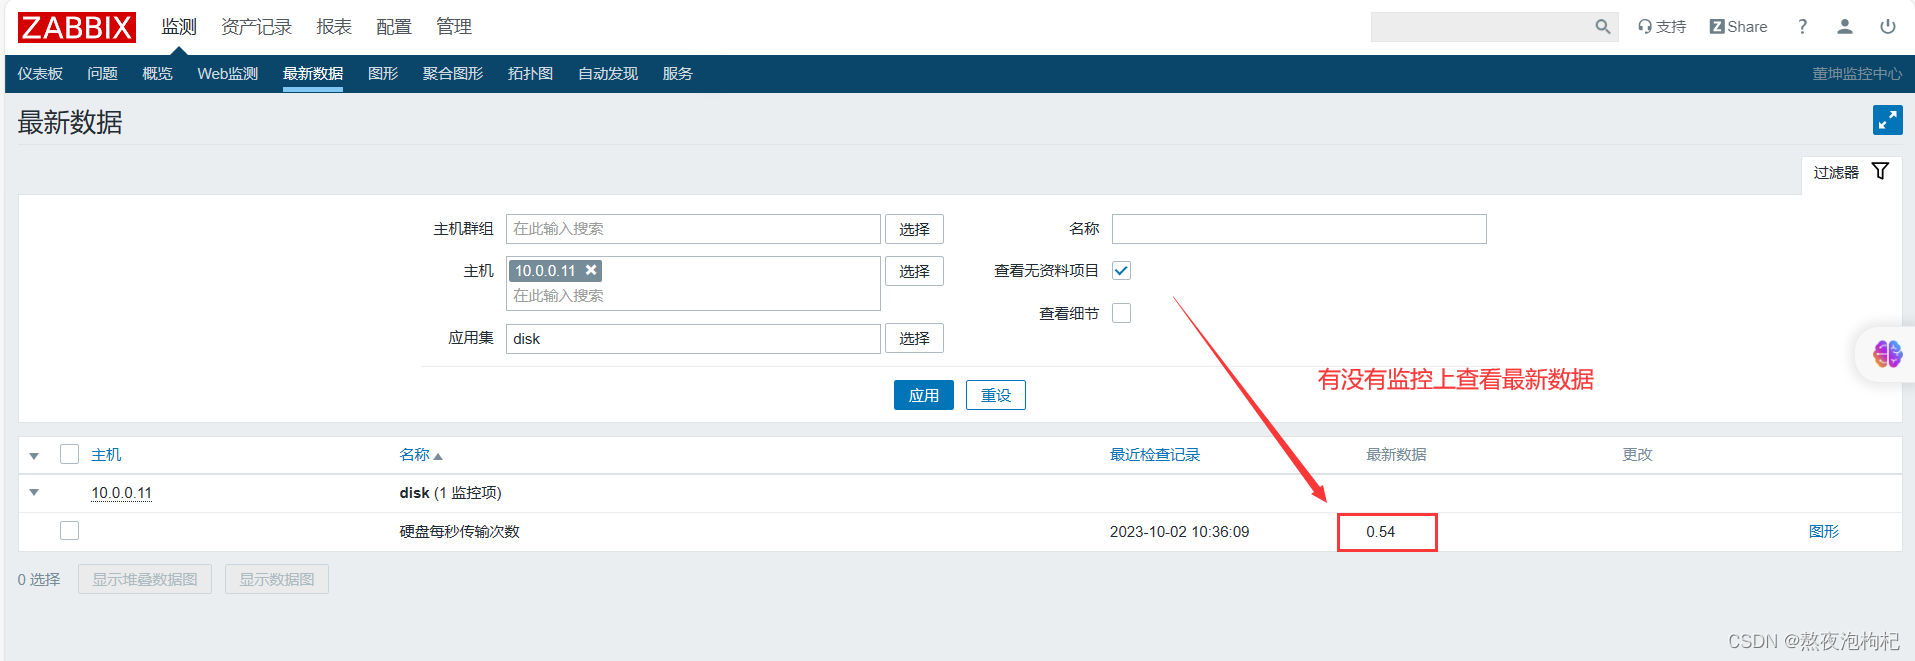Sort by 主机 column header
1915x661 pixels.
(106, 455)
